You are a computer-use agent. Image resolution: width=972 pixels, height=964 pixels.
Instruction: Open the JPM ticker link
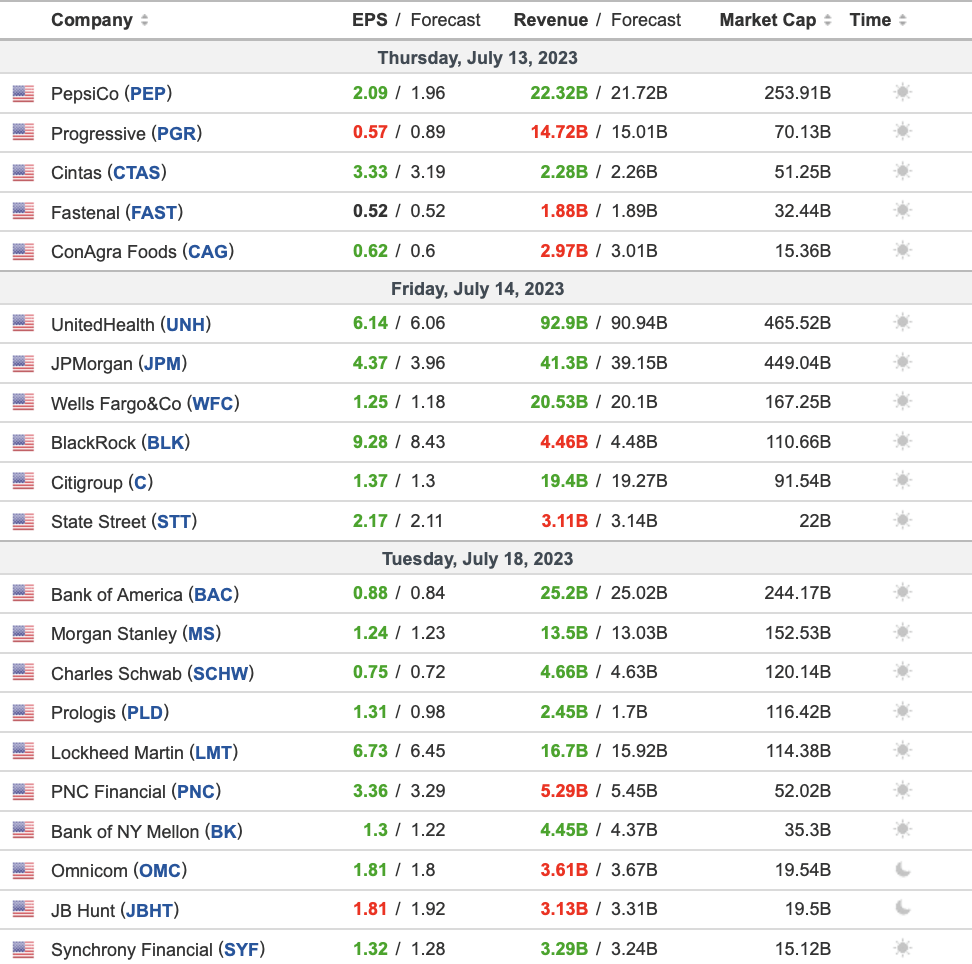162,363
